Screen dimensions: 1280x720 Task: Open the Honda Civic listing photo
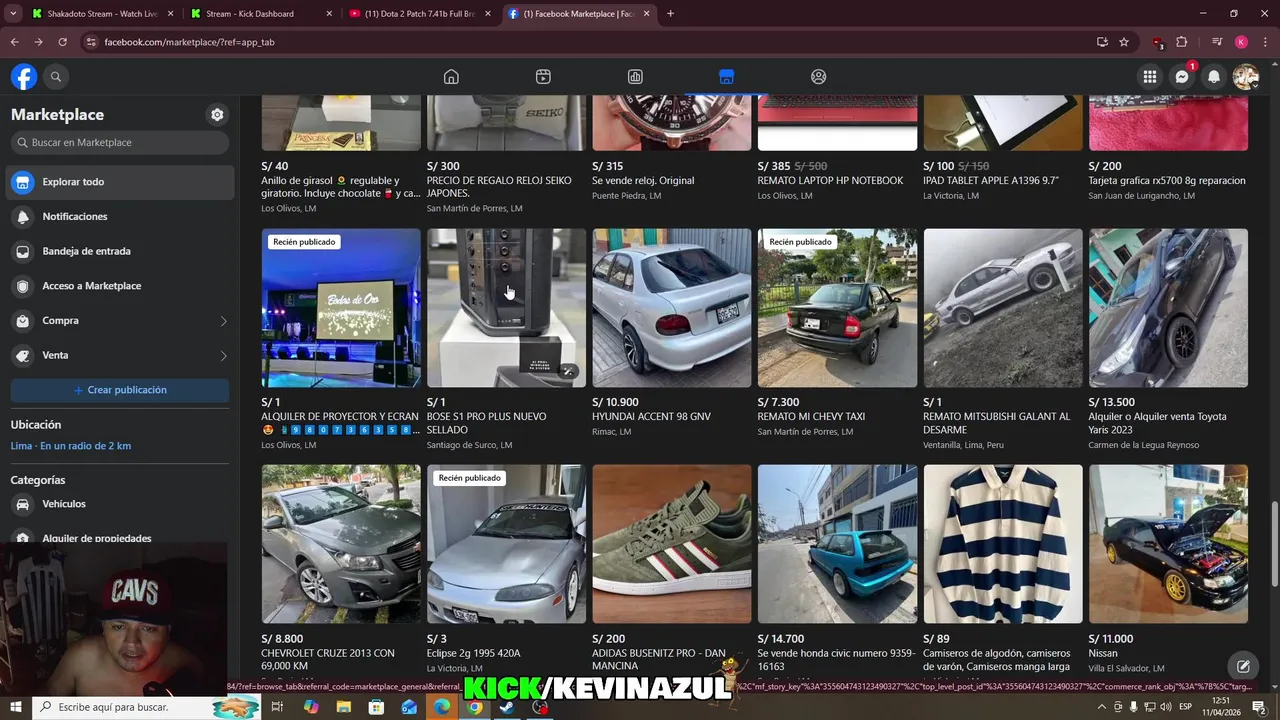[x=837, y=544]
